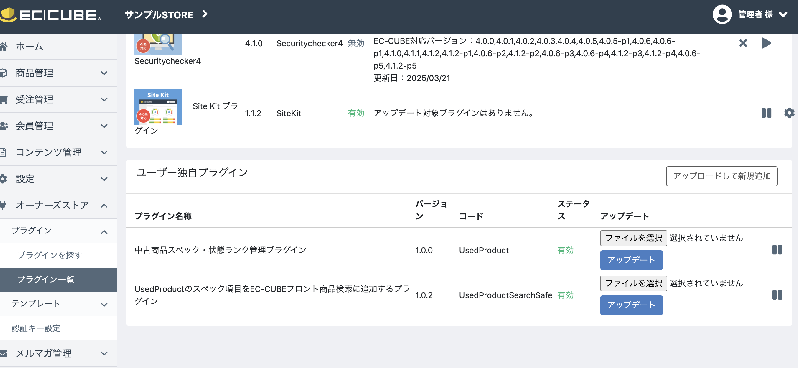
Task: Click the 有効 status of SiteKit
Action: [356, 113]
